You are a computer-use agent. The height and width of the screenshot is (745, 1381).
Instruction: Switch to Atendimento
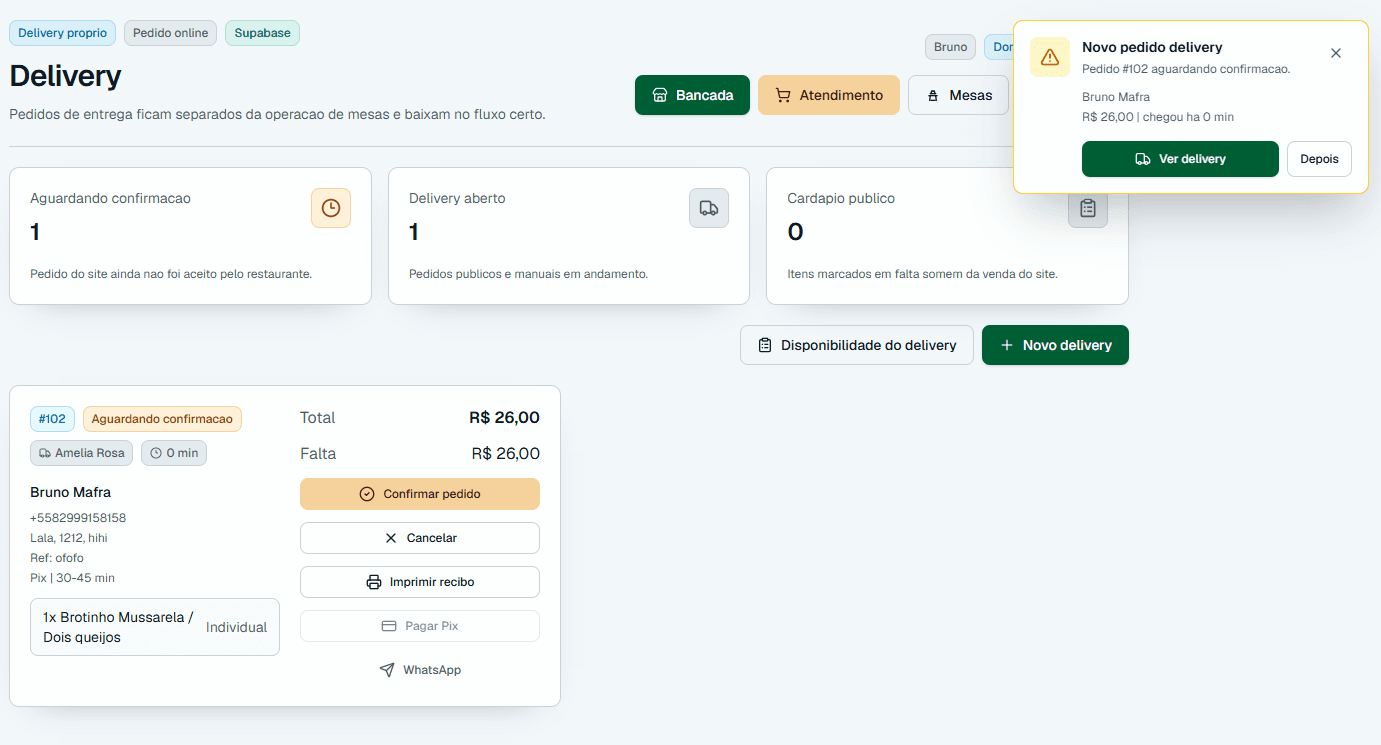point(829,95)
